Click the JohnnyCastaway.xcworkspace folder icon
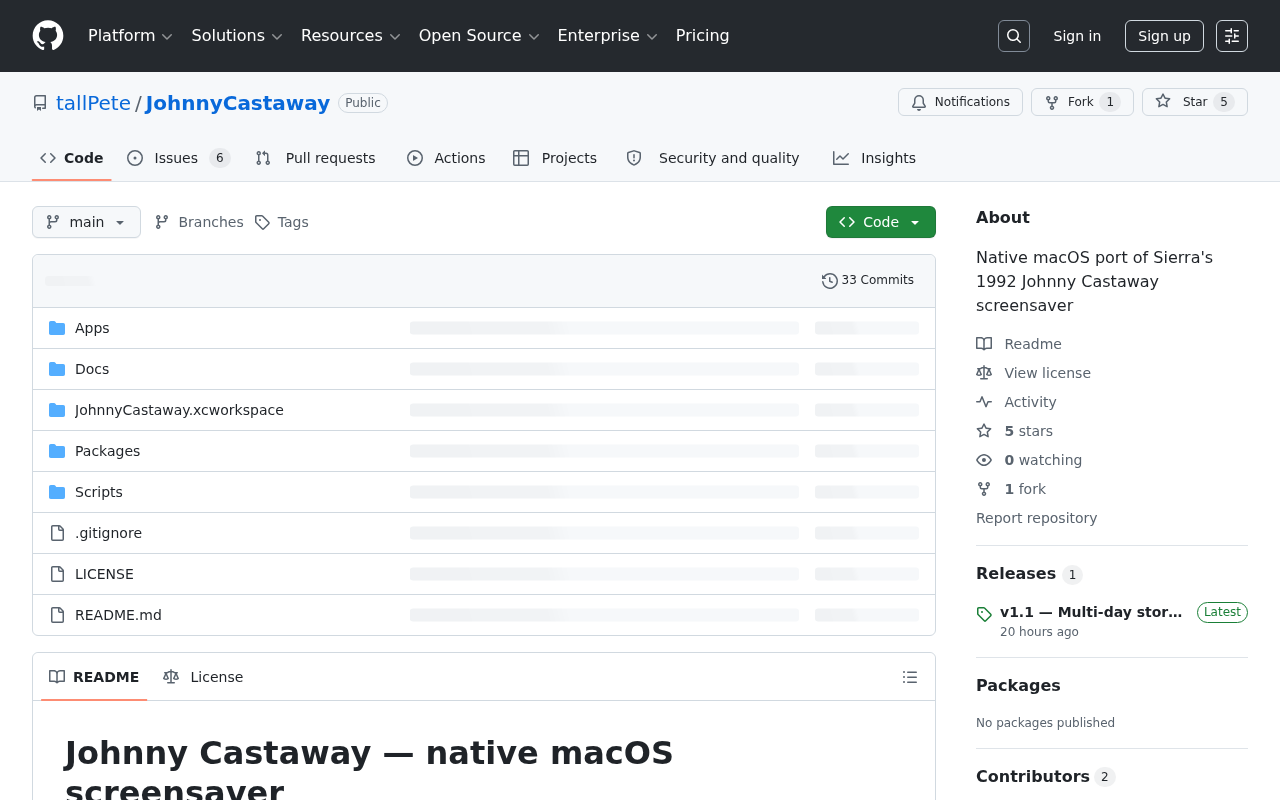Image resolution: width=1280 pixels, height=800 pixels. (57, 410)
